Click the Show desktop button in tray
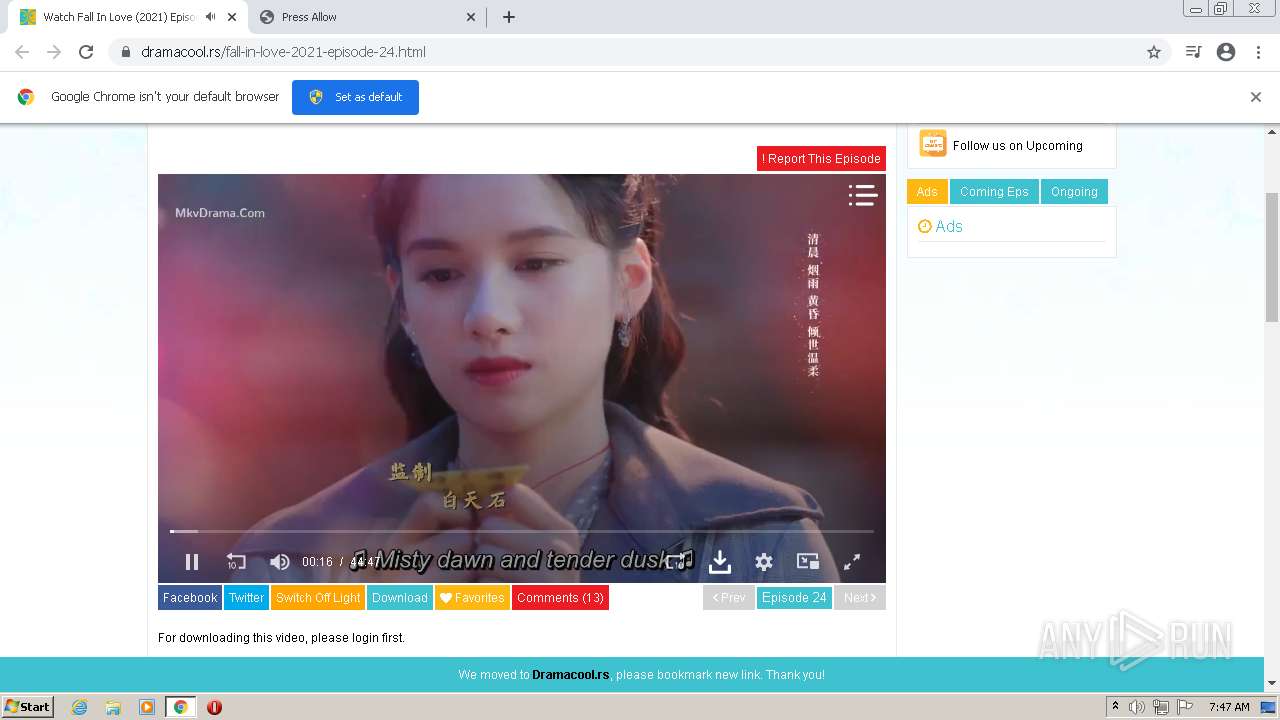This screenshot has width=1280, height=720. [1268, 707]
